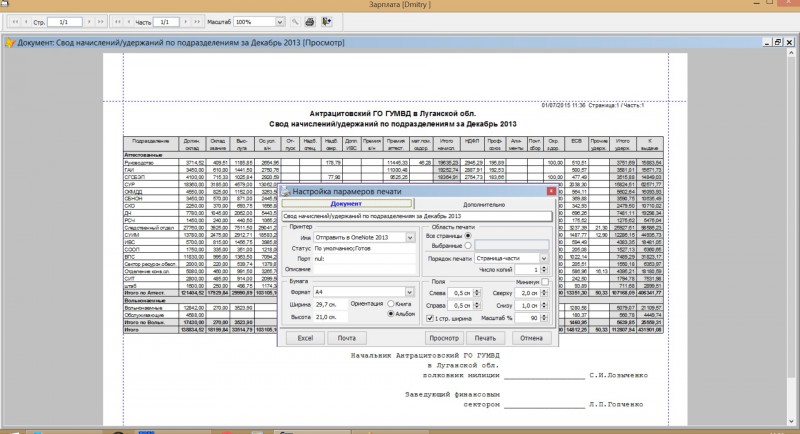Click the Число копий value field
Viewport: 800px width, 434px height.
(528, 270)
